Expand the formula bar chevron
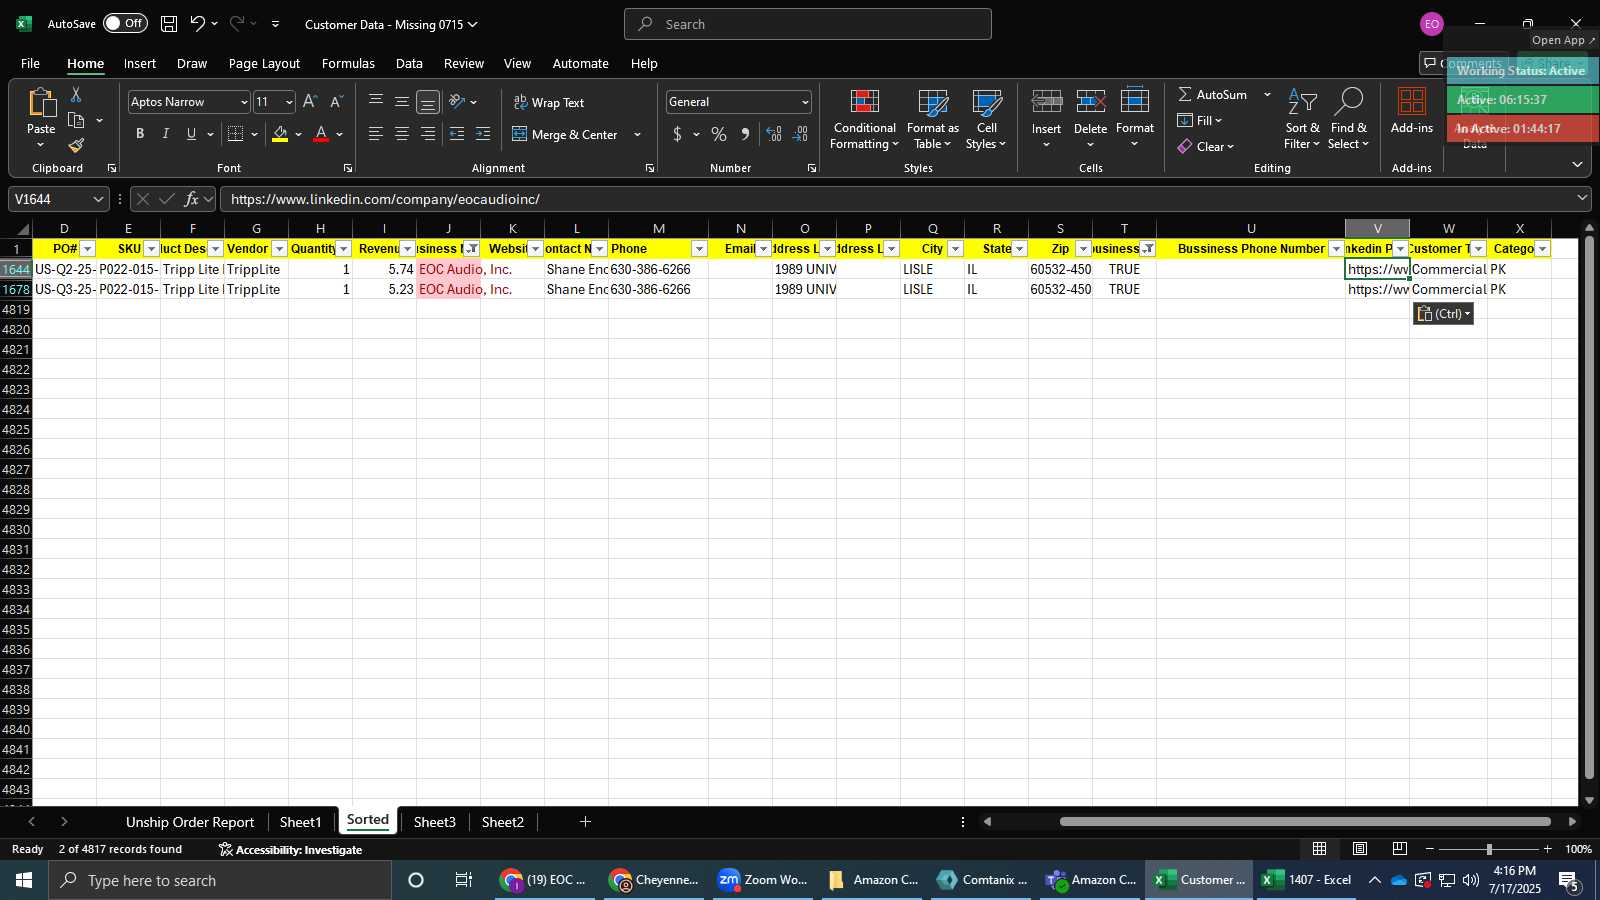This screenshot has width=1600, height=900. 1582,199
